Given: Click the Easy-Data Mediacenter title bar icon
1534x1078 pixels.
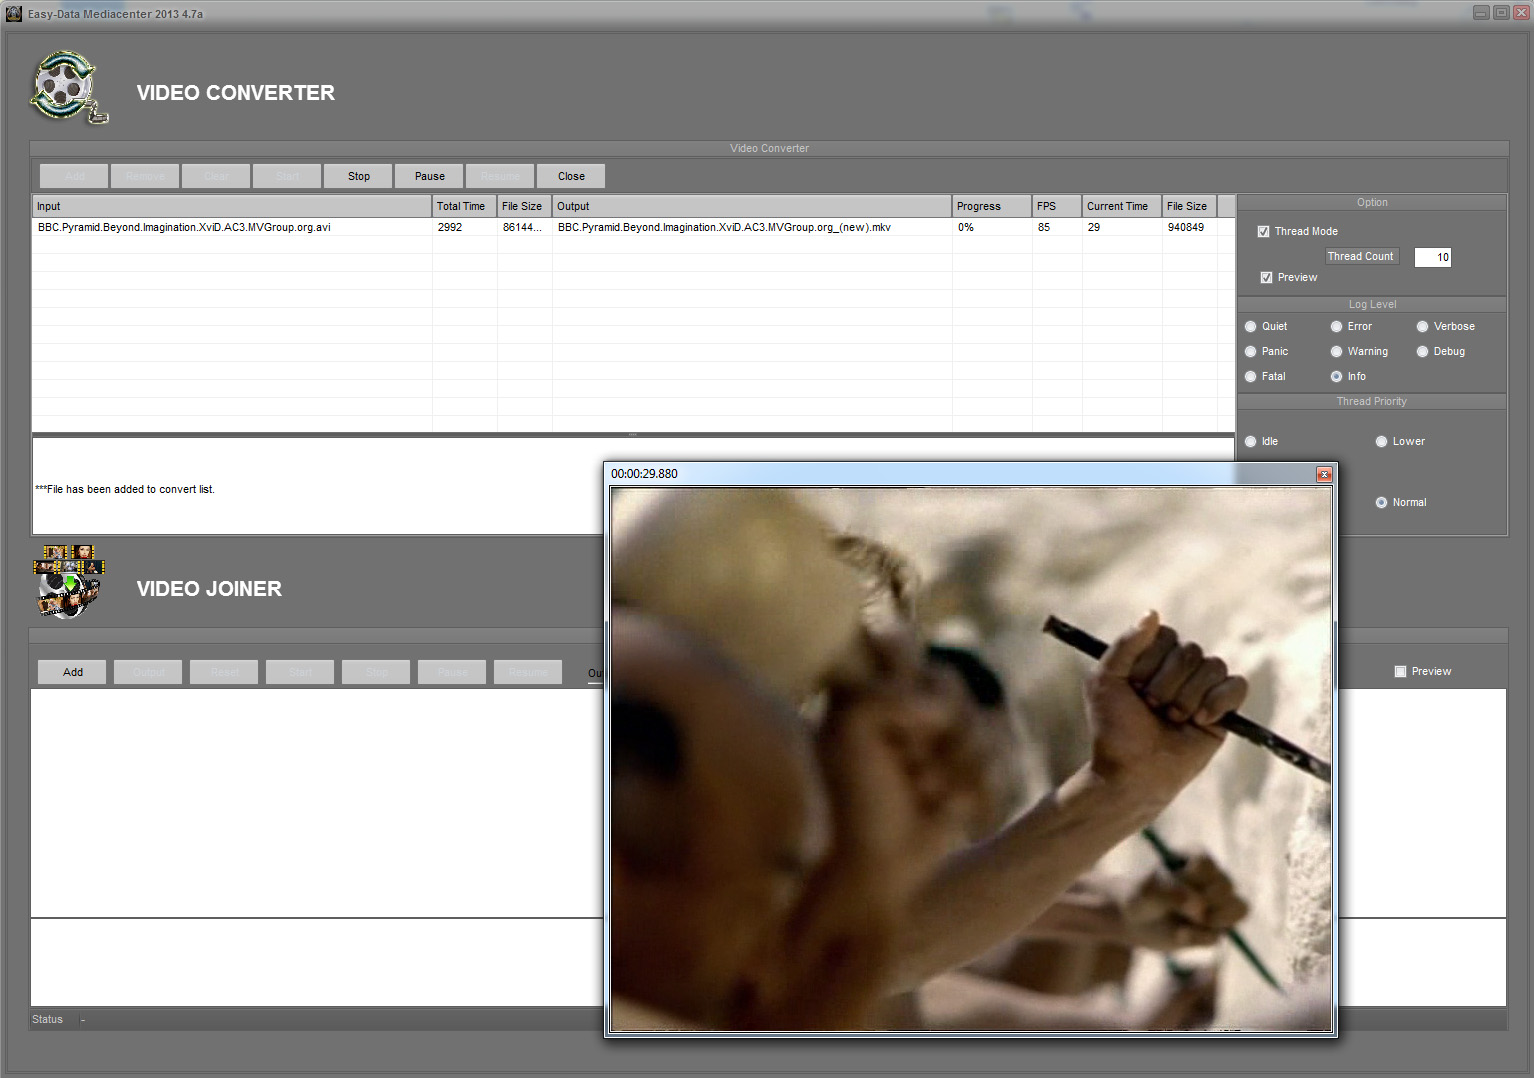Looking at the screenshot, I should [14, 14].
